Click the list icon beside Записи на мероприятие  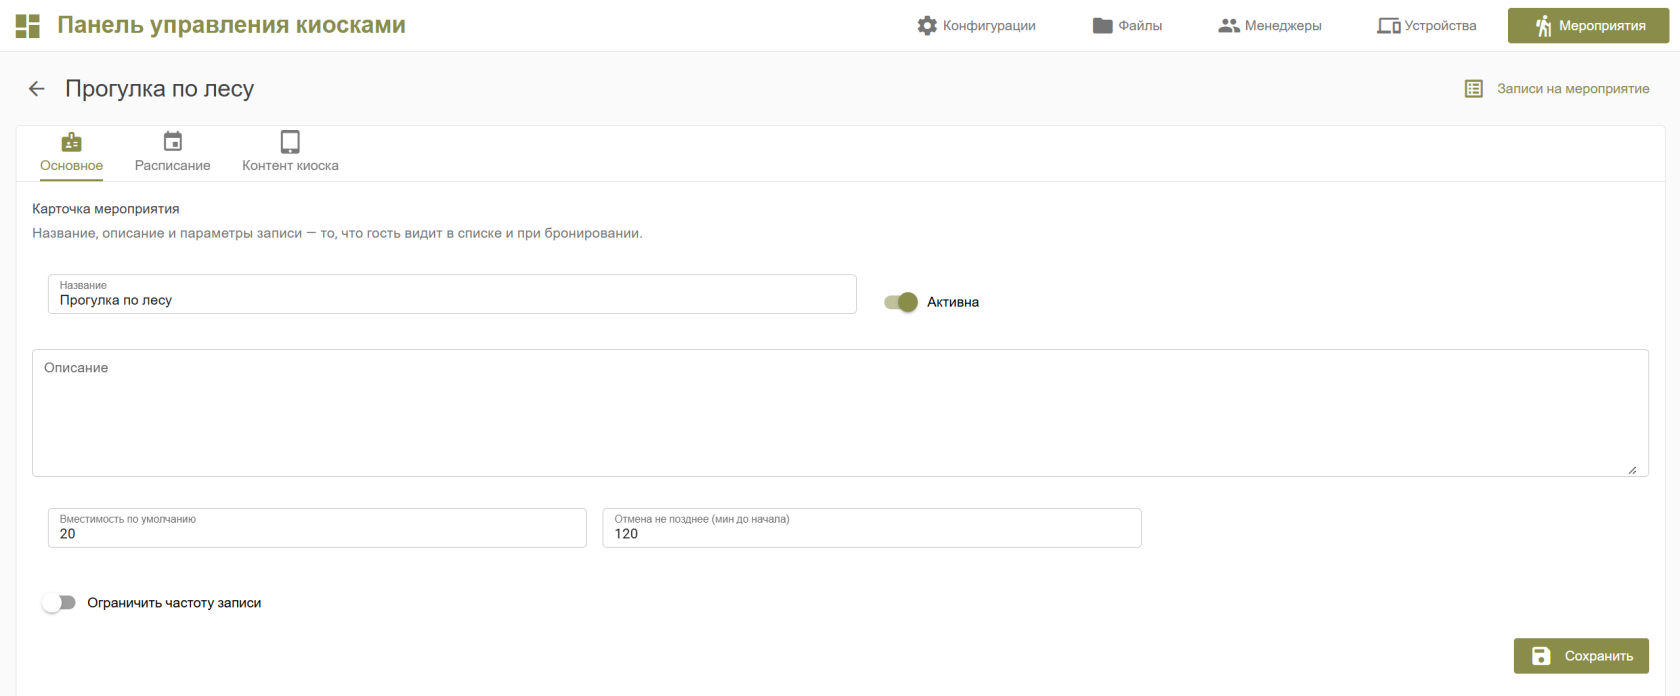point(1473,89)
